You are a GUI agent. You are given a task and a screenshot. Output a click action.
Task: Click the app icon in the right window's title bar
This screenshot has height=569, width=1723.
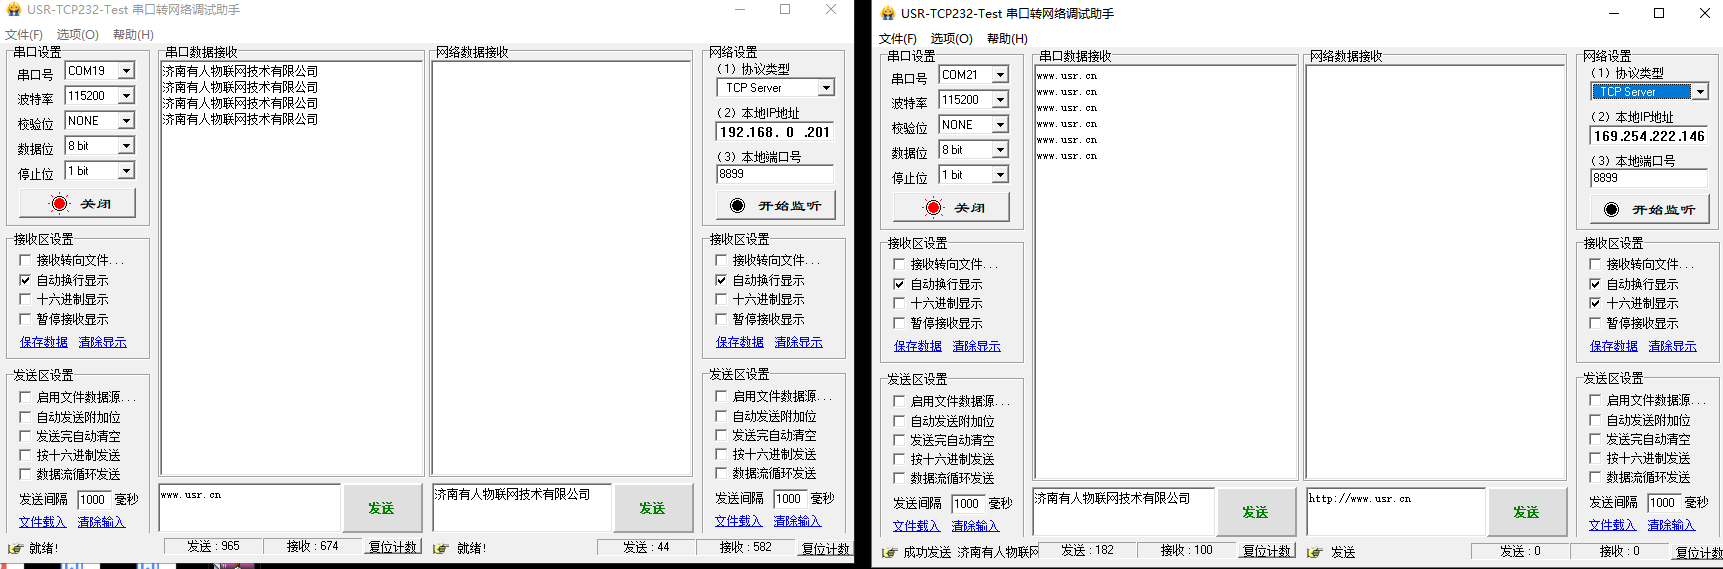coord(886,13)
